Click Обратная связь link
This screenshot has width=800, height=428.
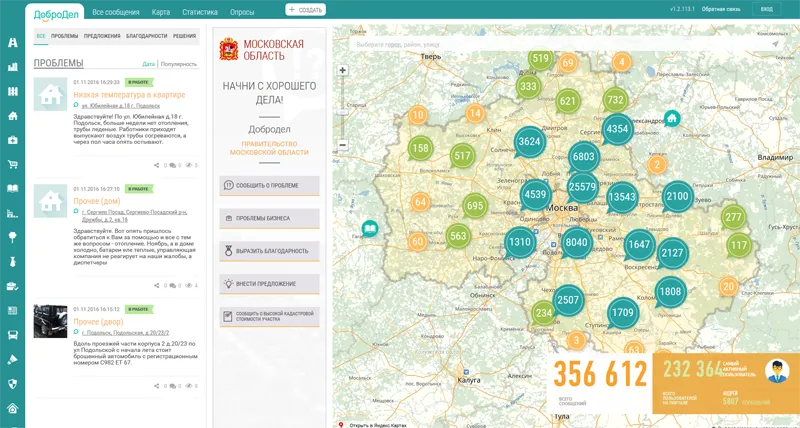(x=721, y=9)
